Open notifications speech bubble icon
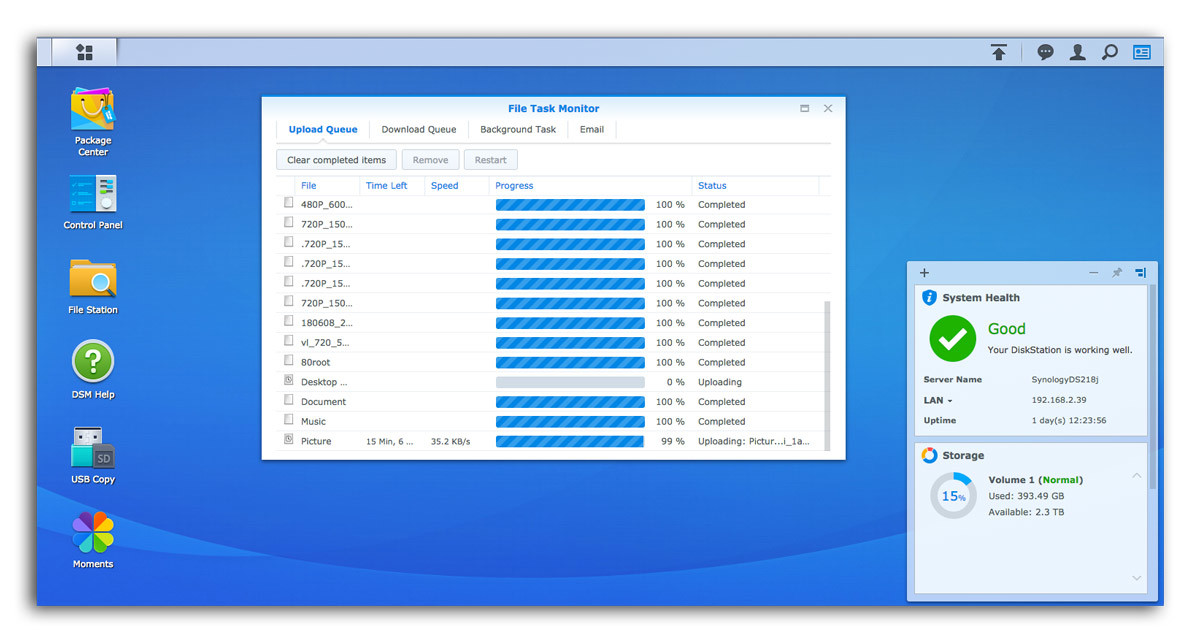This screenshot has width=1200, height=642. point(1045,52)
